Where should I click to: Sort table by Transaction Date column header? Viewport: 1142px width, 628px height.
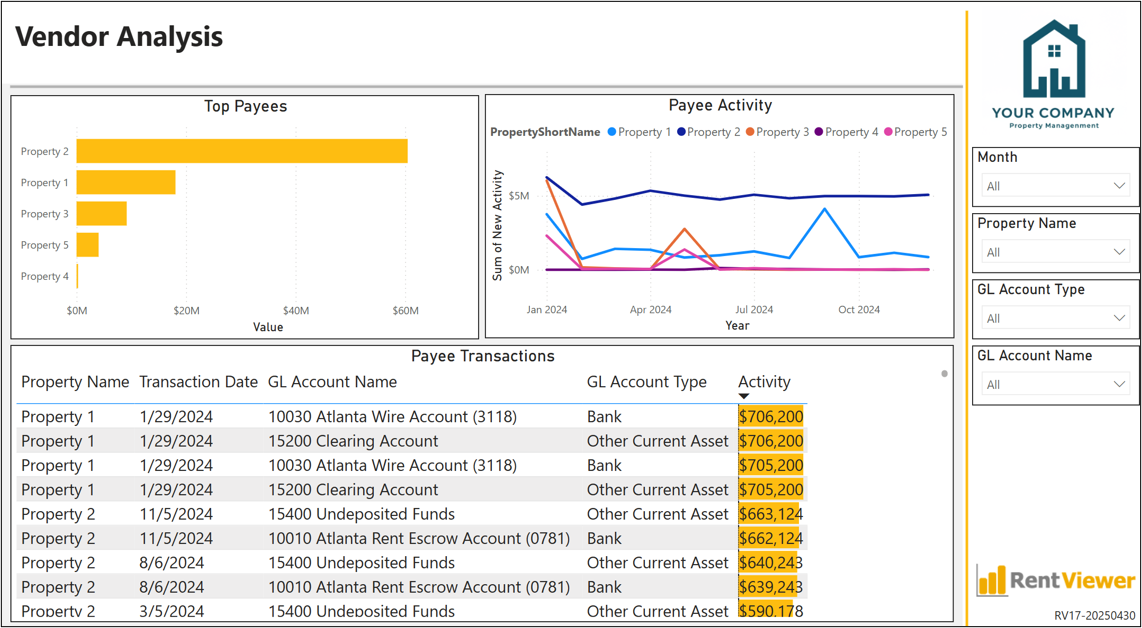pos(199,382)
